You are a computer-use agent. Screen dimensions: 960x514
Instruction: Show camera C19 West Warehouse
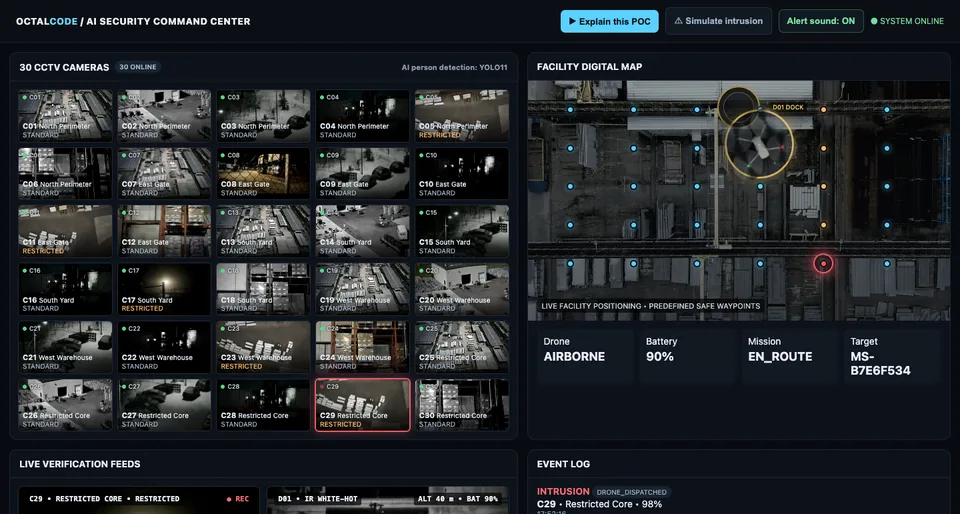coord(363,289)
